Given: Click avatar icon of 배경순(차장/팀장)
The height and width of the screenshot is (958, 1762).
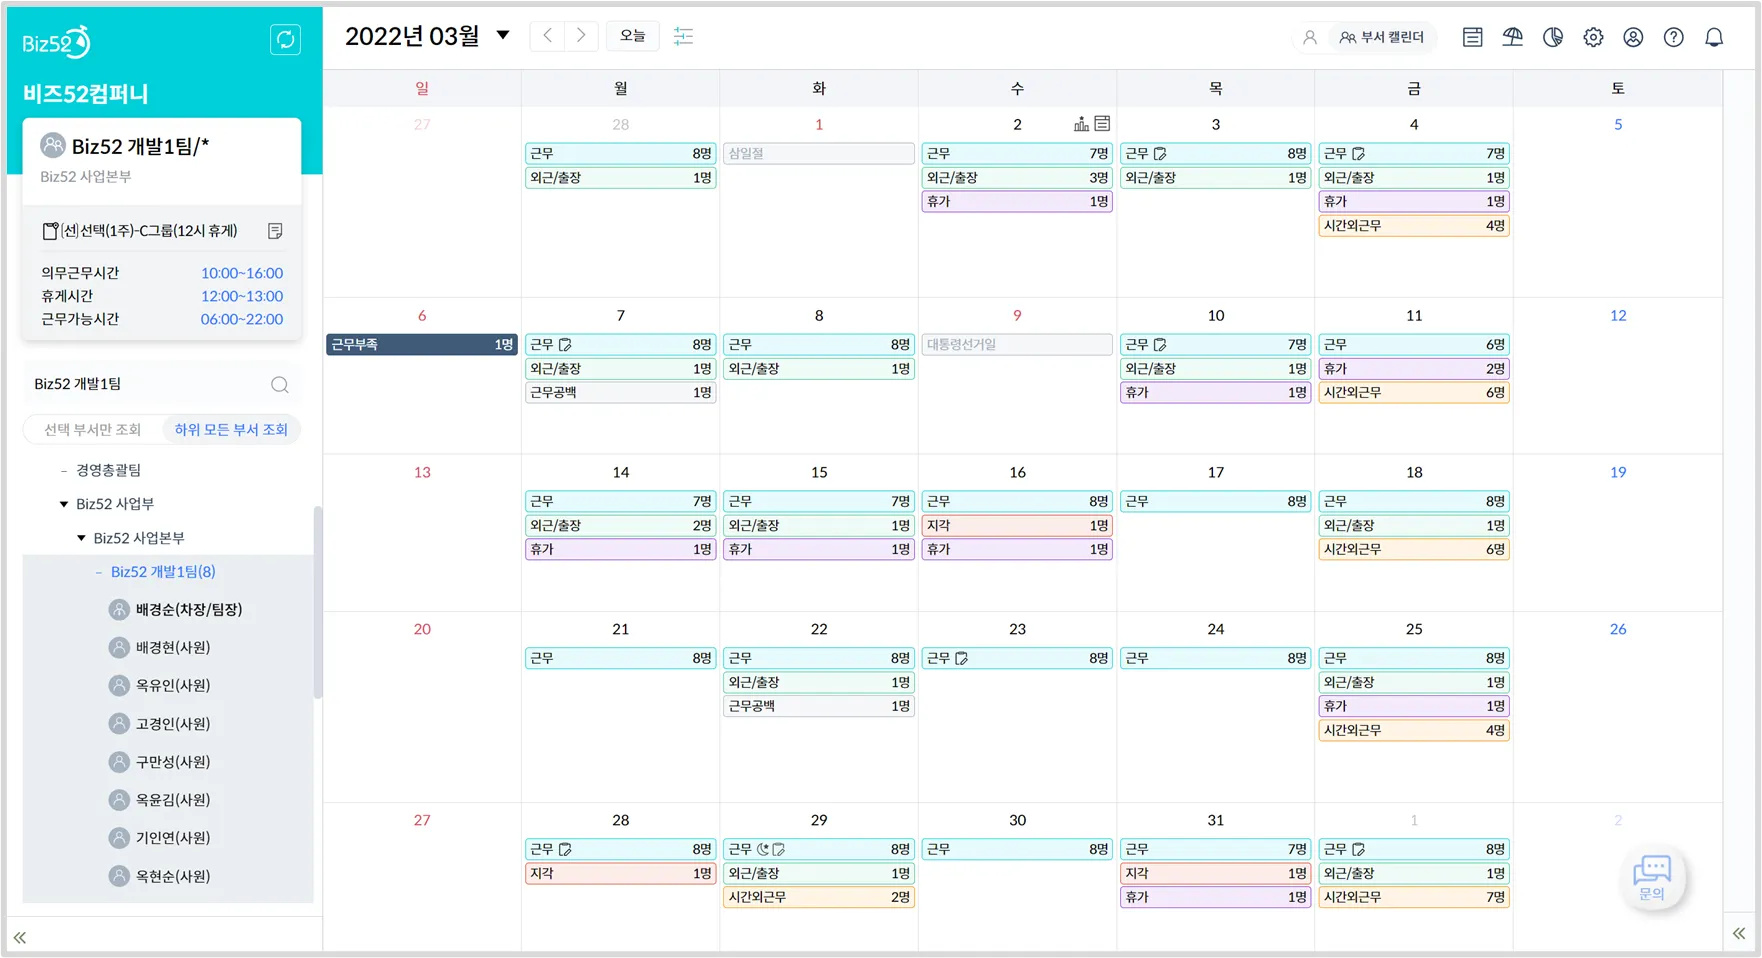Looking at the screenshot, I should [x=119, y=610].
